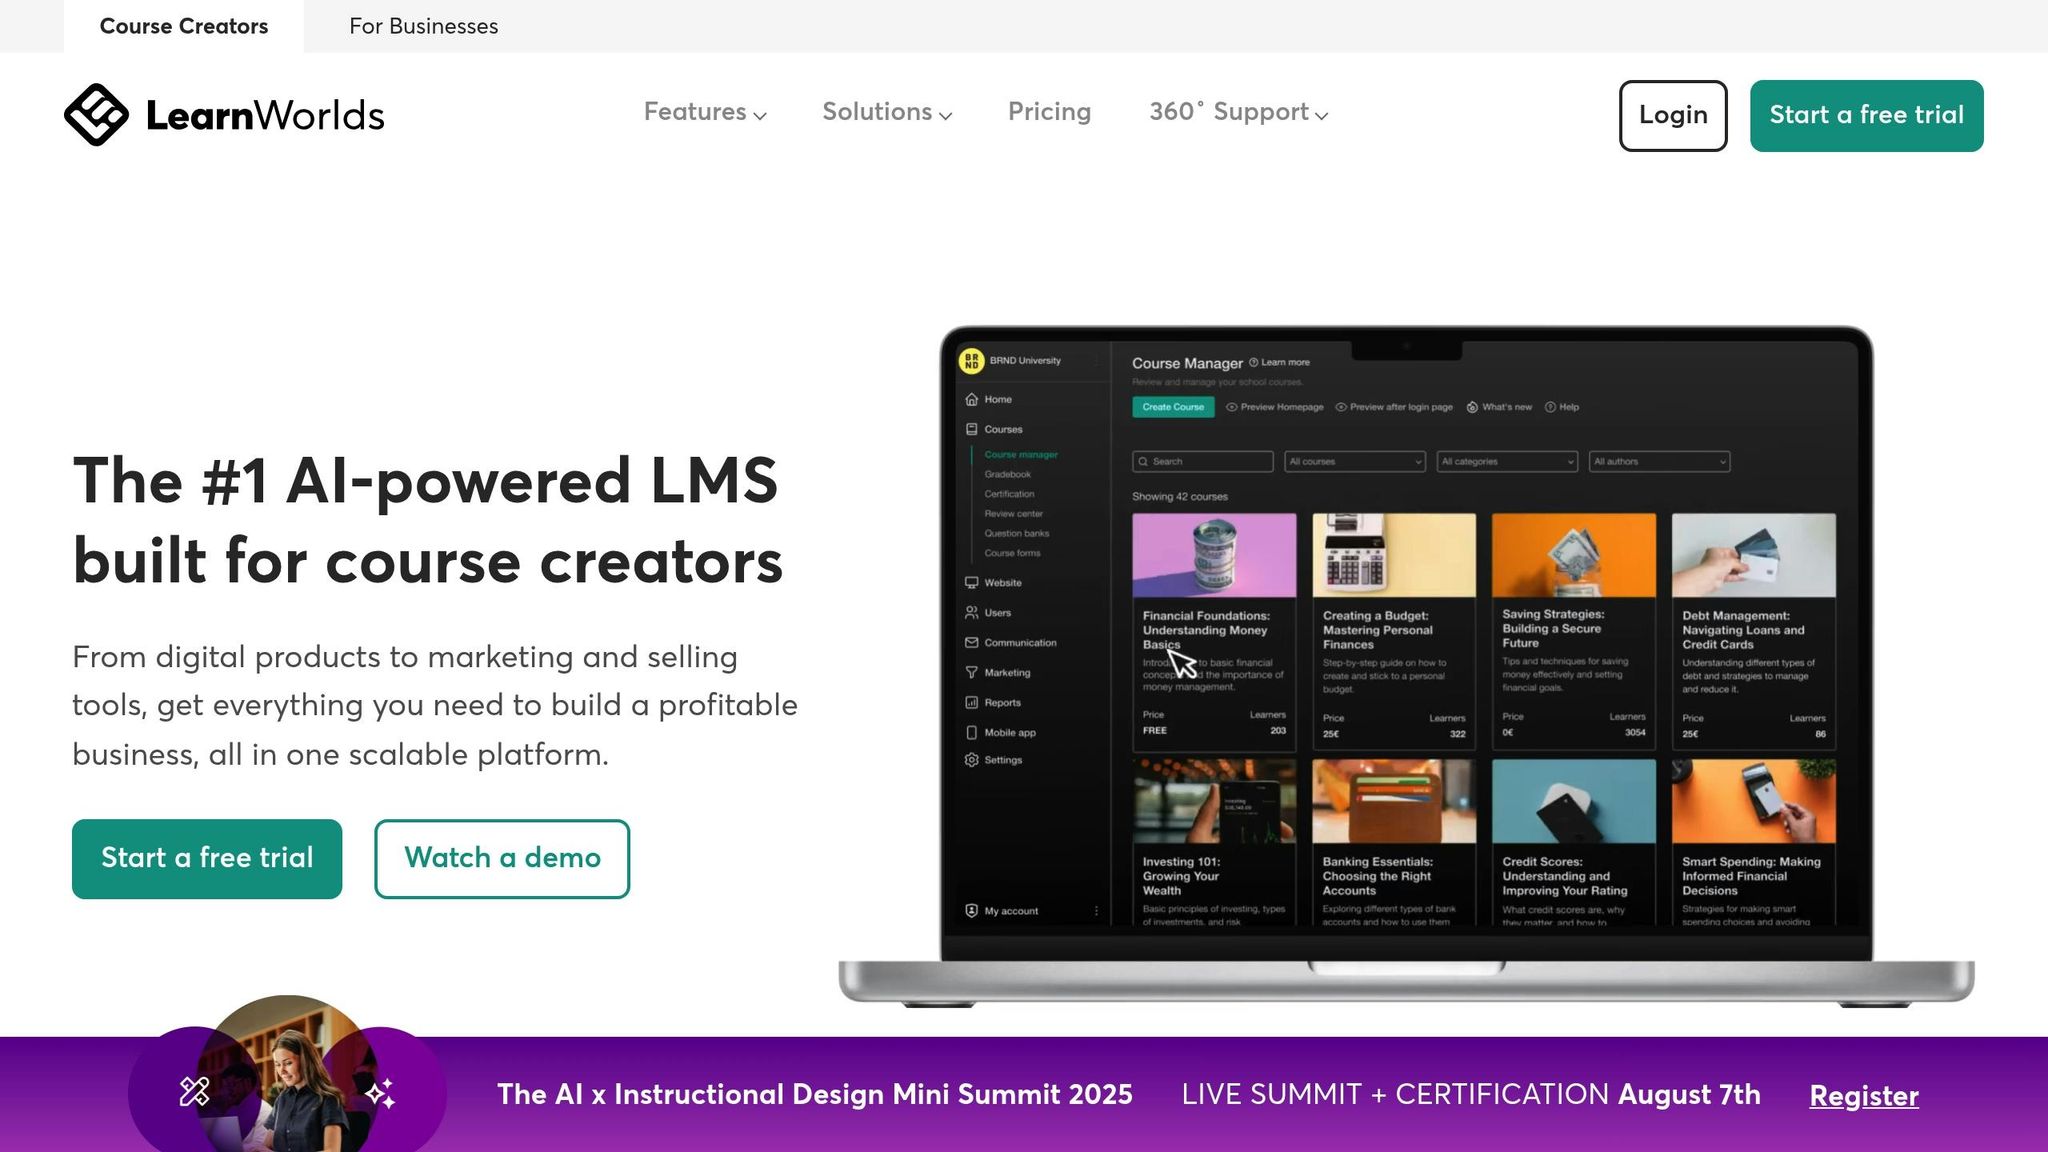Select Course forms in the sidebar

point(1012,553)
